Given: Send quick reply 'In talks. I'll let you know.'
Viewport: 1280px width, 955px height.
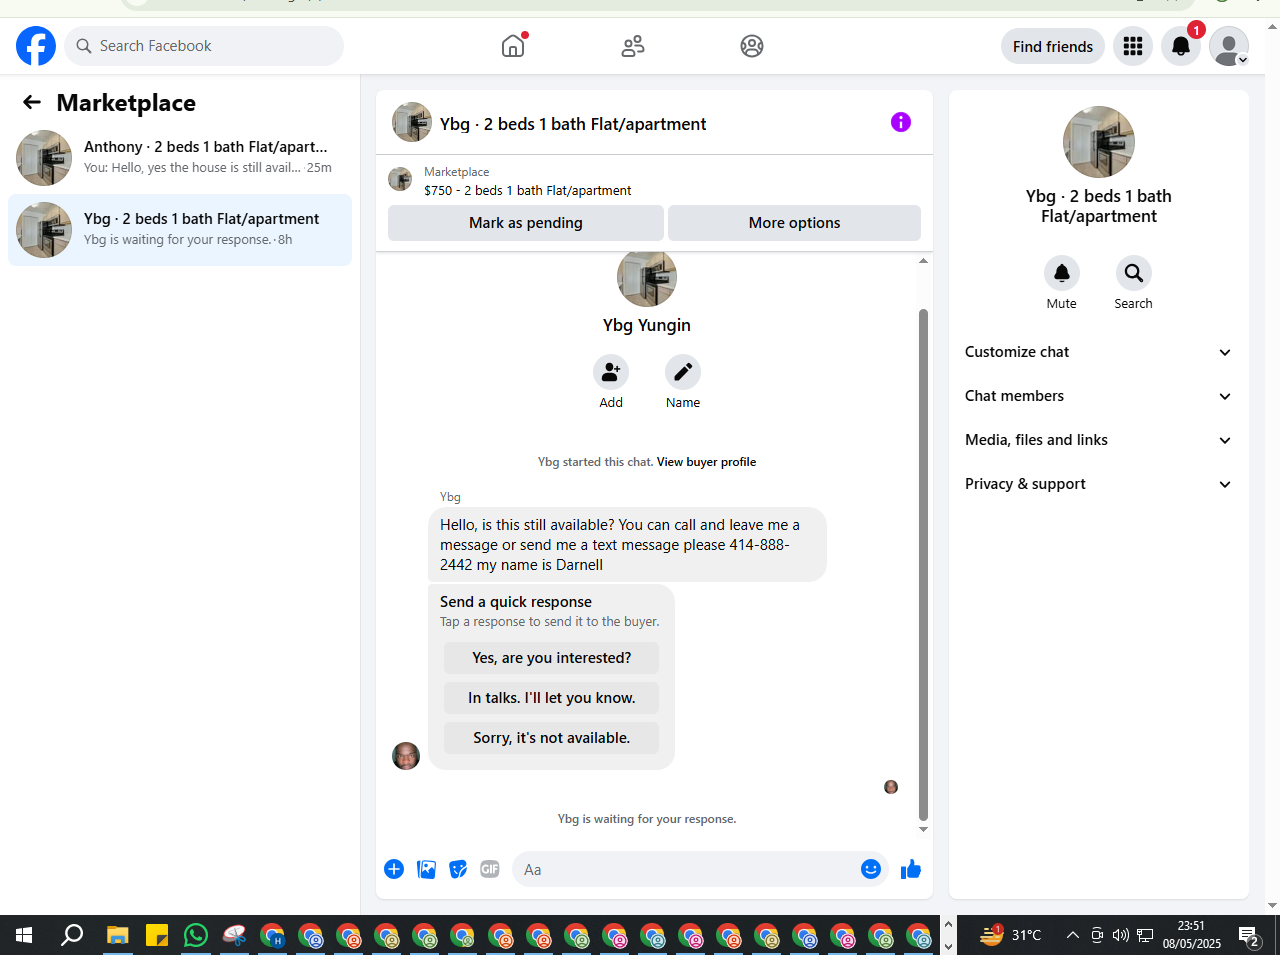Looking at the screenshot, I should coord(552,698).
